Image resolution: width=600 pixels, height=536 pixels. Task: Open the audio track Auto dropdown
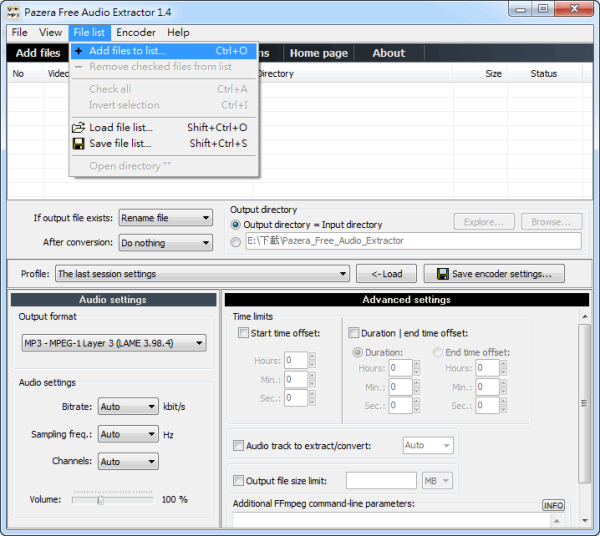click(428, 445)
